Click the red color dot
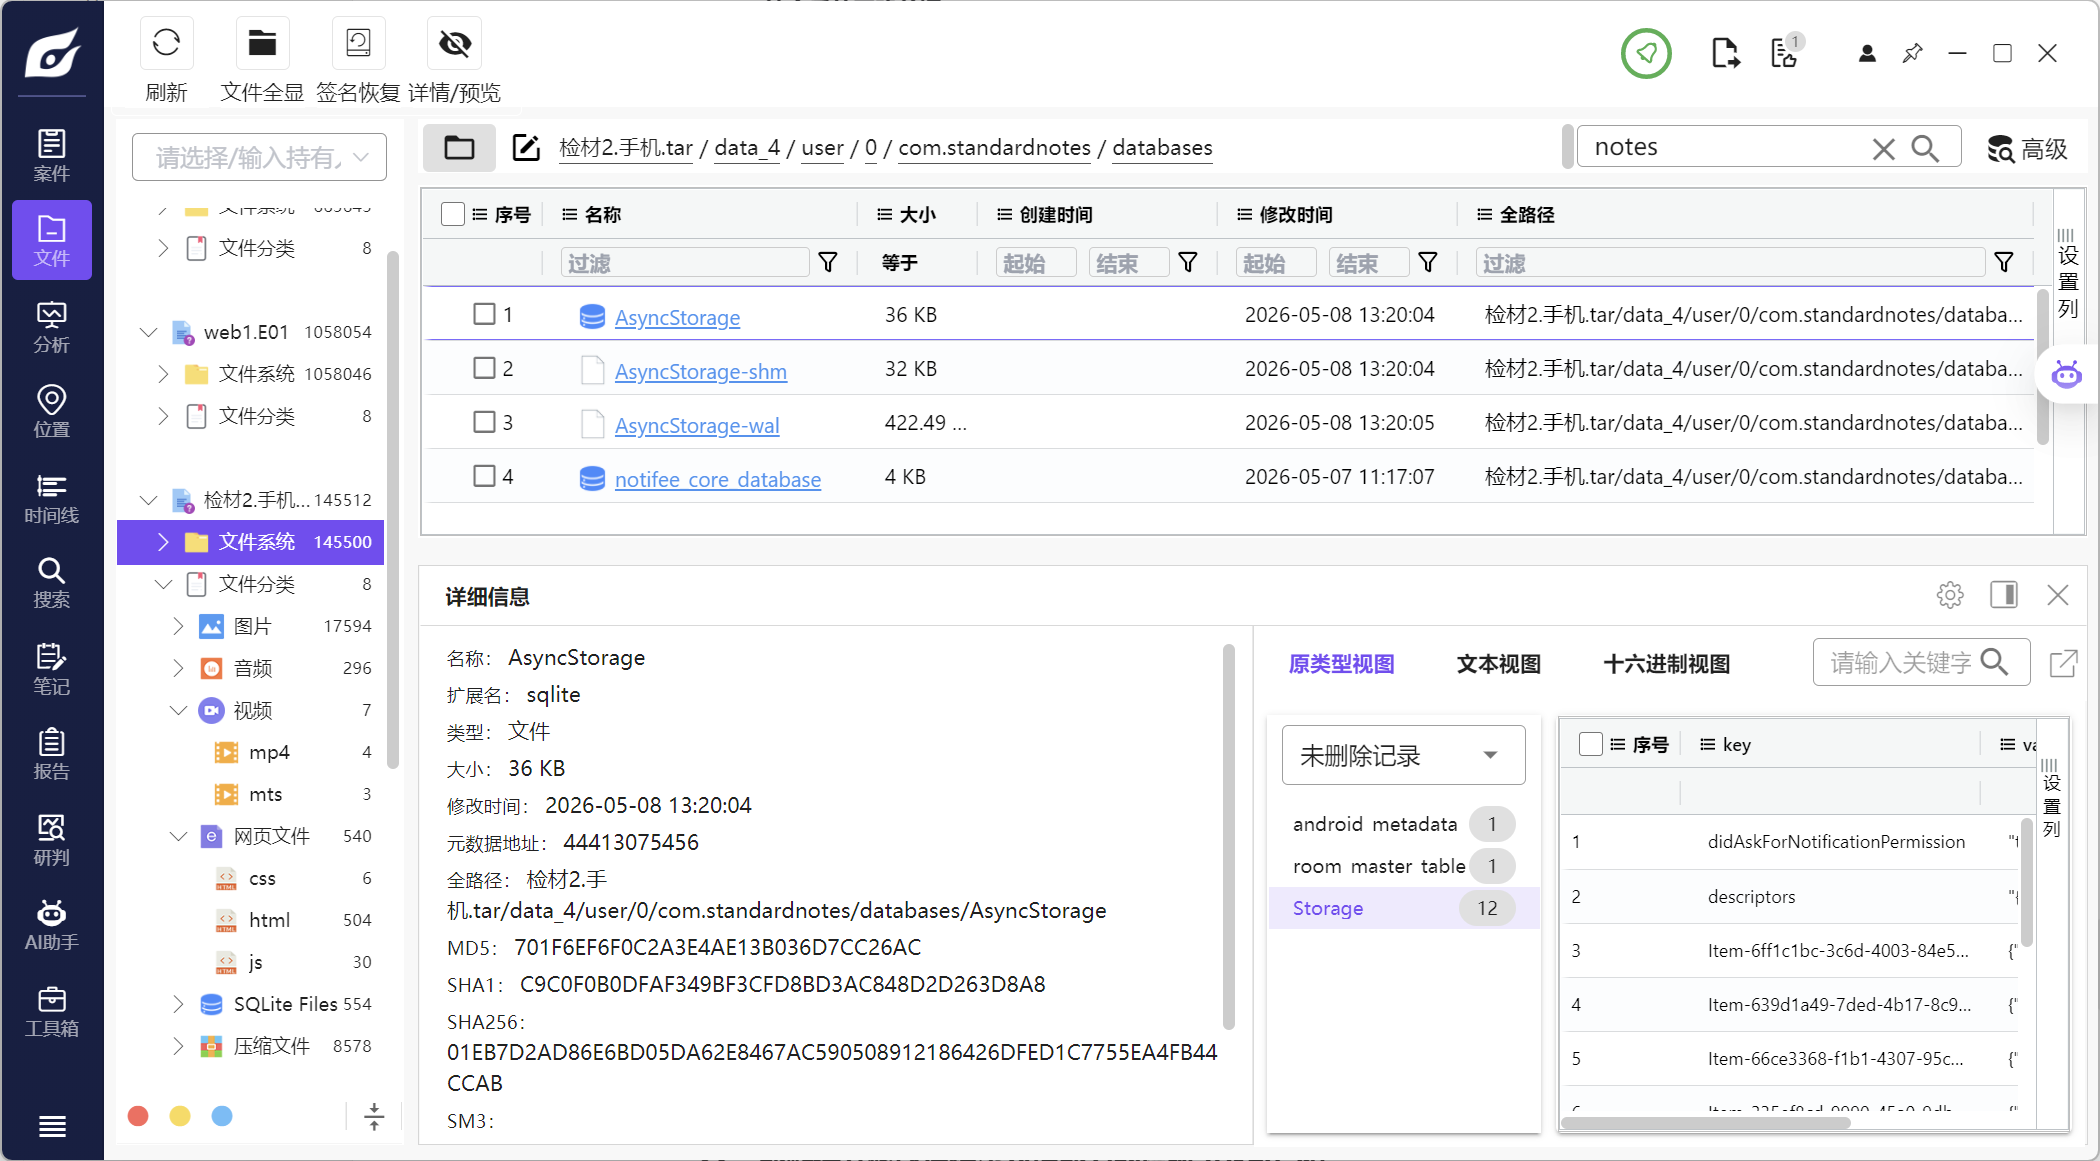This screenshot has height=1161, width=2100. [139, 1116]
